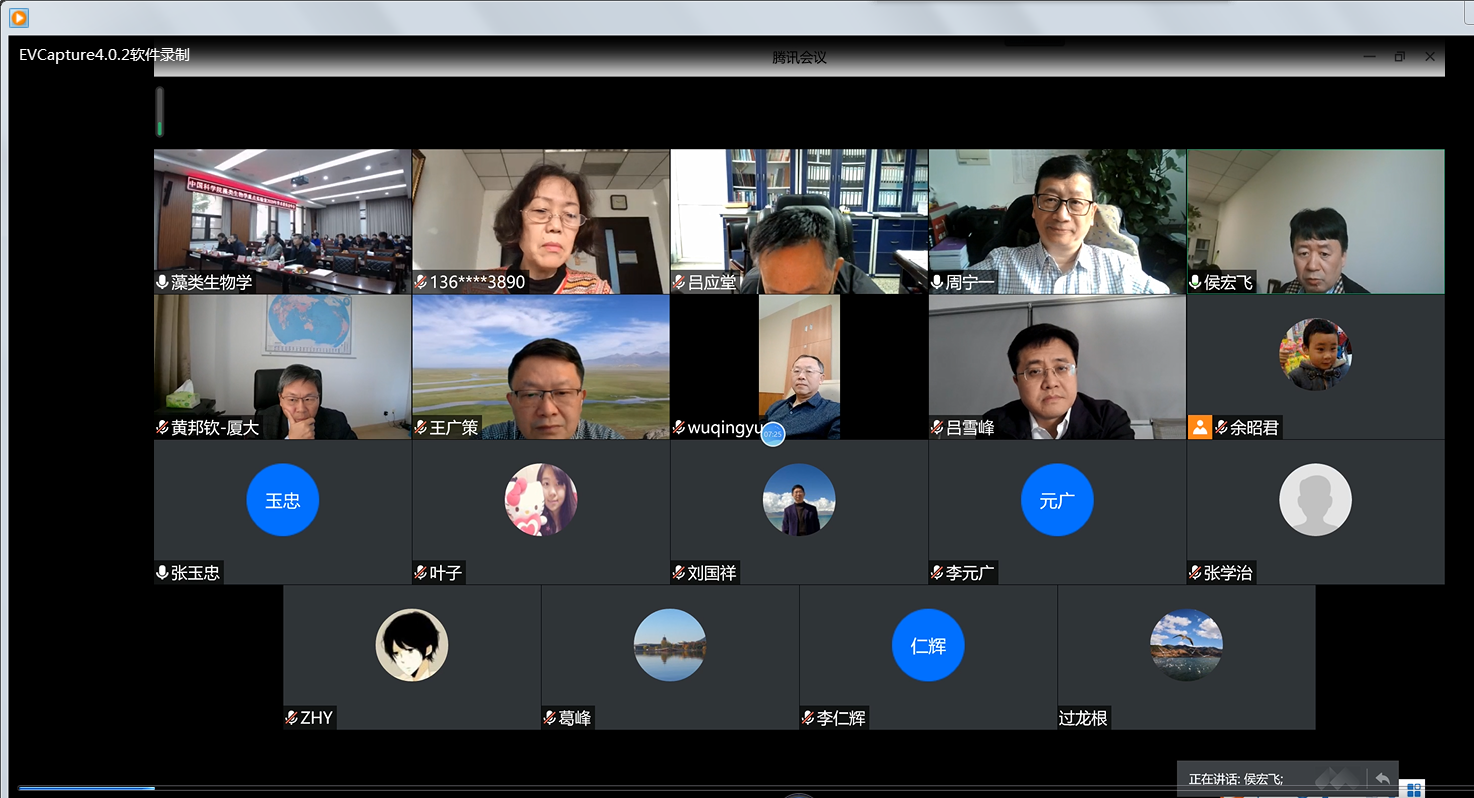1474x798 pixels.
Task: Select the 吕雪峰 video tile
Action: 1057,366
